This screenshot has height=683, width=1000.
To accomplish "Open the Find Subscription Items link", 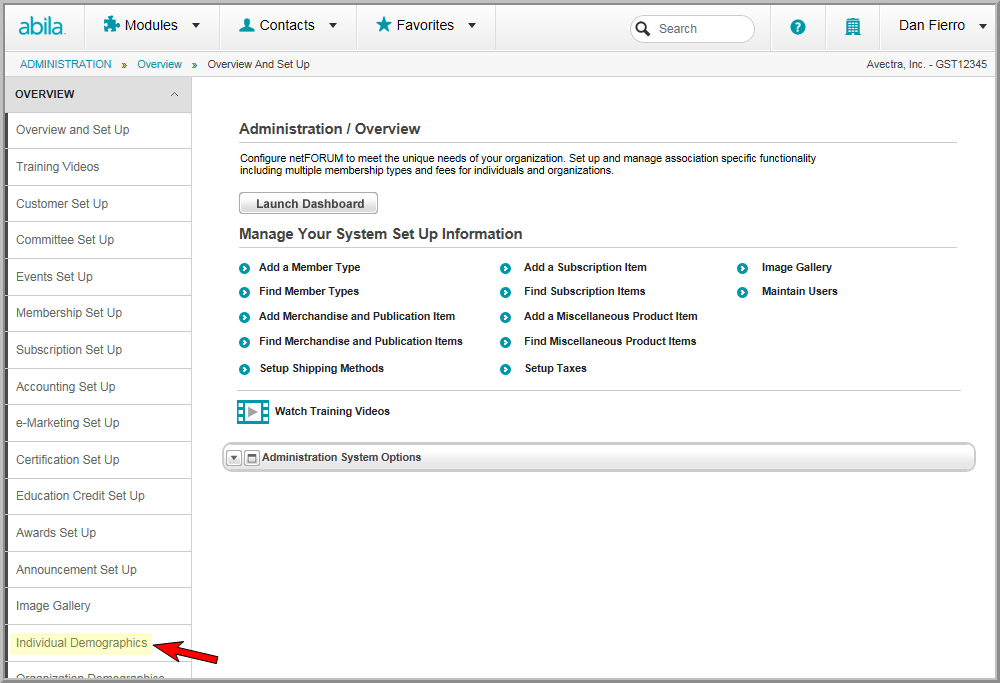I will click(585, 291).
